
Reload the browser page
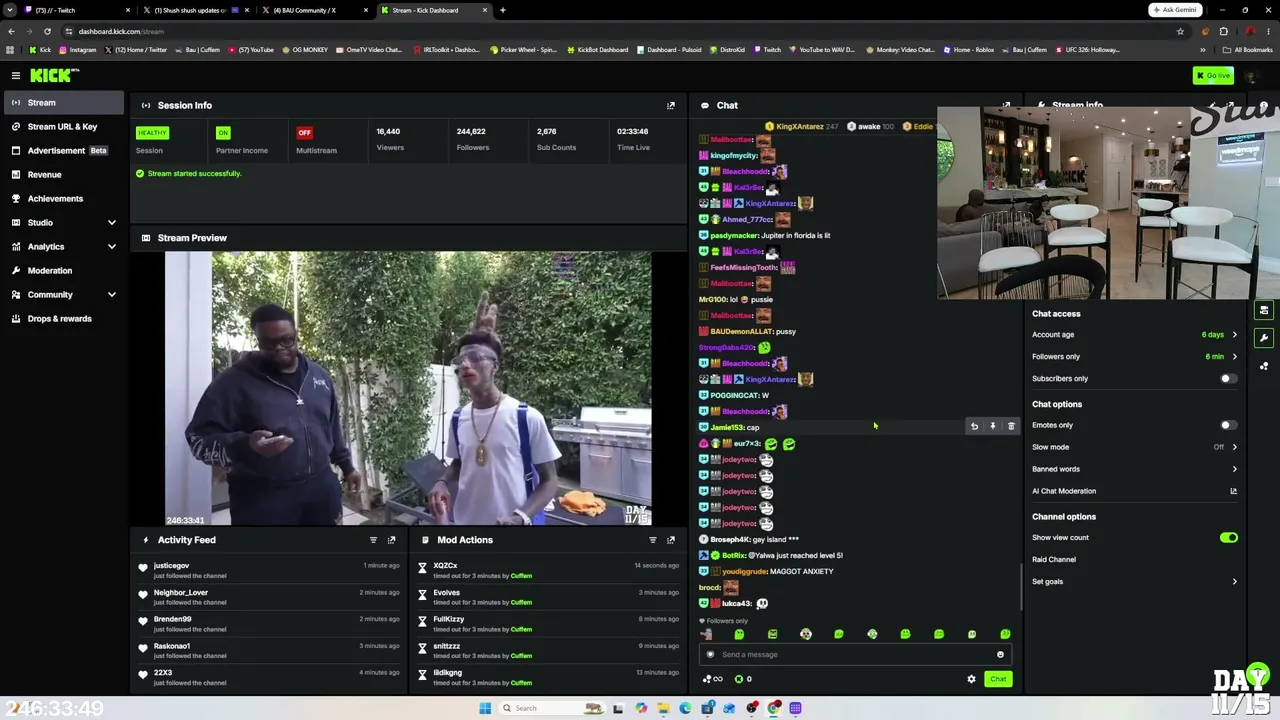47,31
